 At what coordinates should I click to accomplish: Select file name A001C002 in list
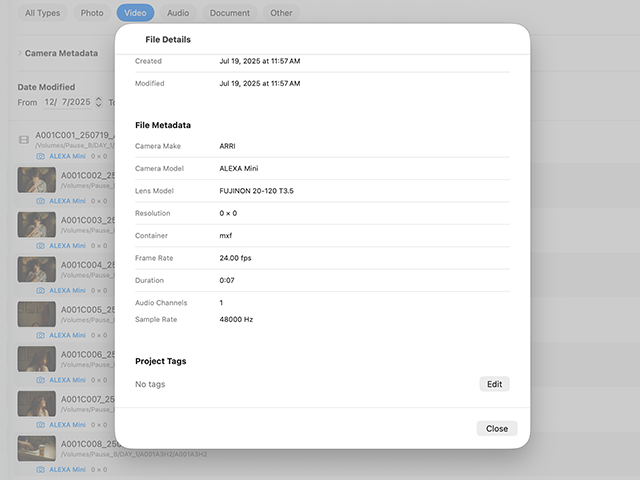(88, 176)
